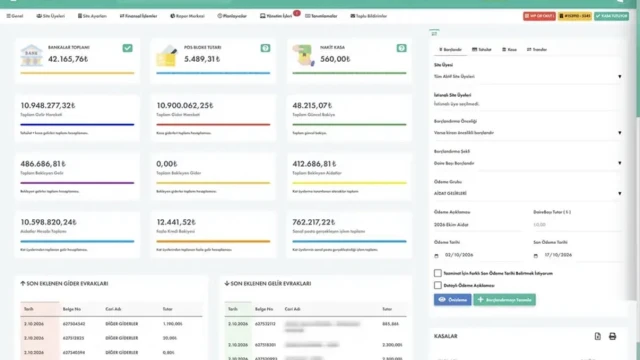
Task: Click the POS Bloke amount 5.489,31₺
Action: 202,59
